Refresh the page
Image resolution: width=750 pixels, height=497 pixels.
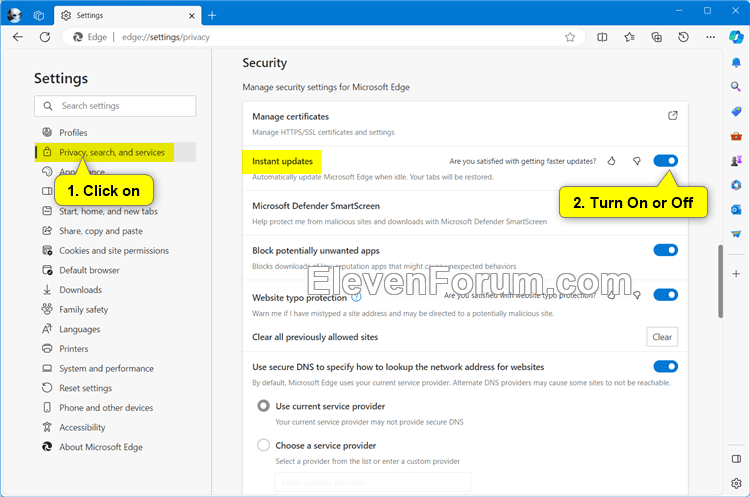(x=45, y=37)
